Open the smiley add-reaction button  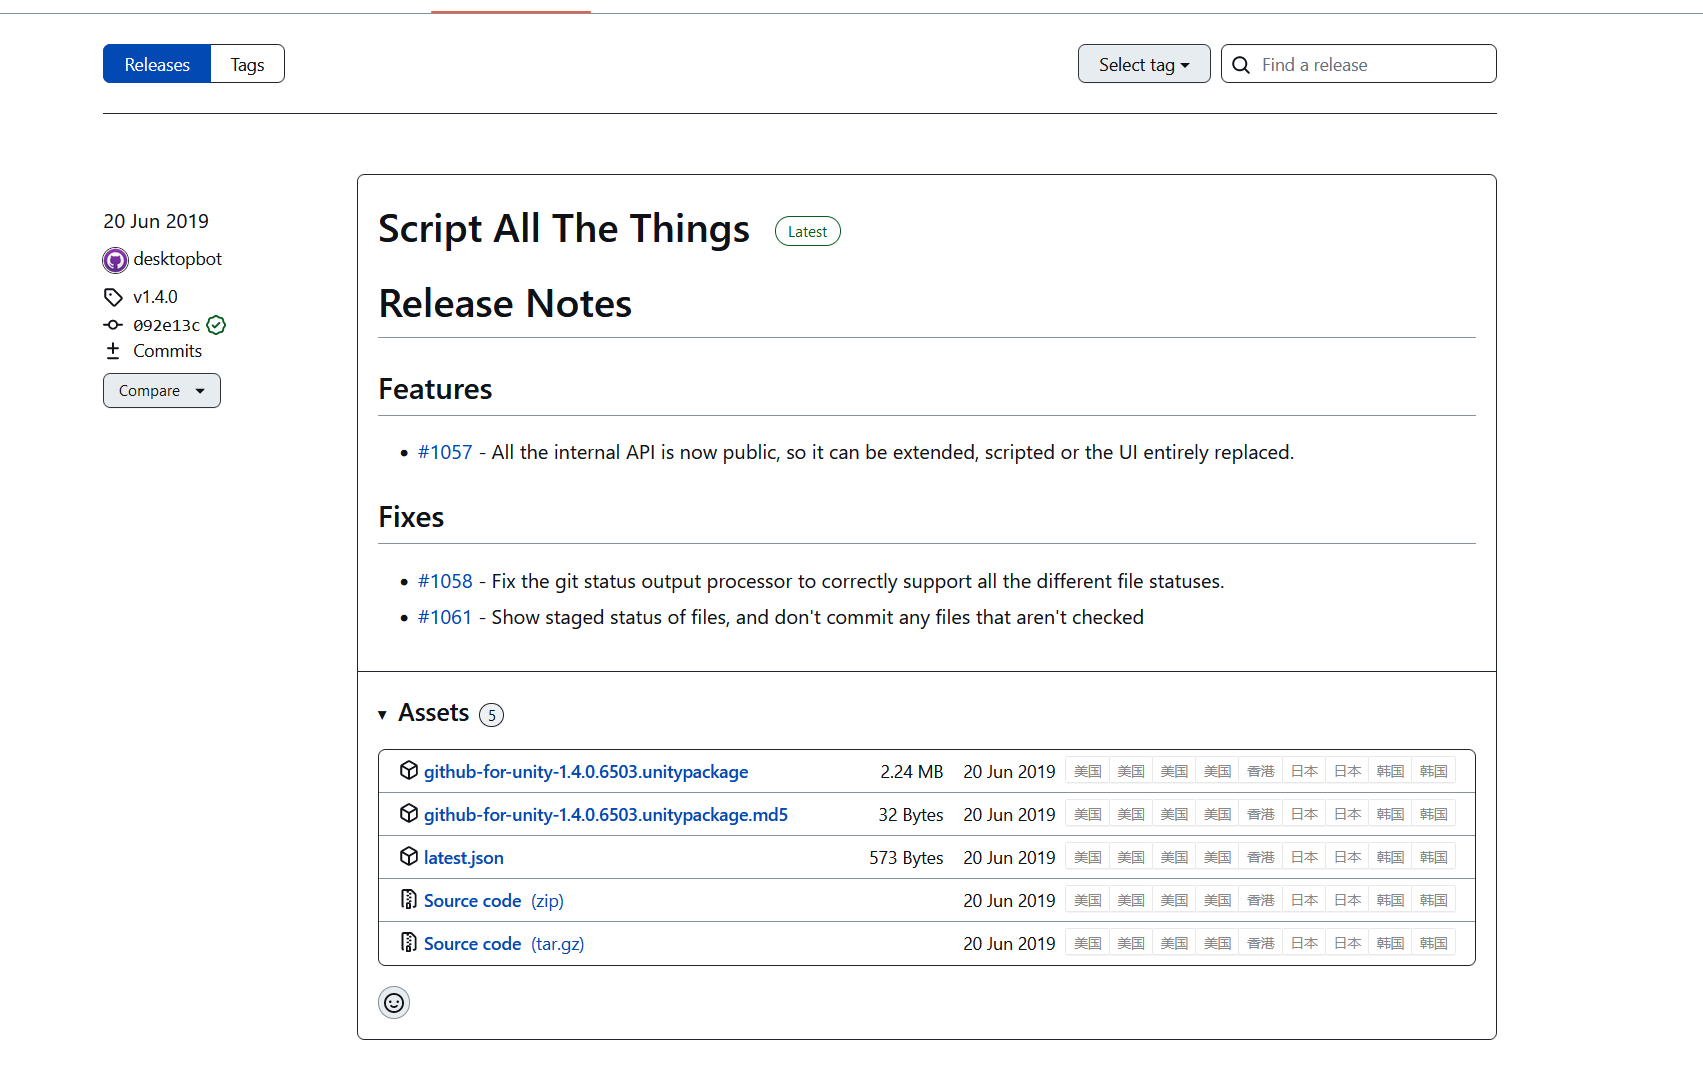pos(394,1003)
